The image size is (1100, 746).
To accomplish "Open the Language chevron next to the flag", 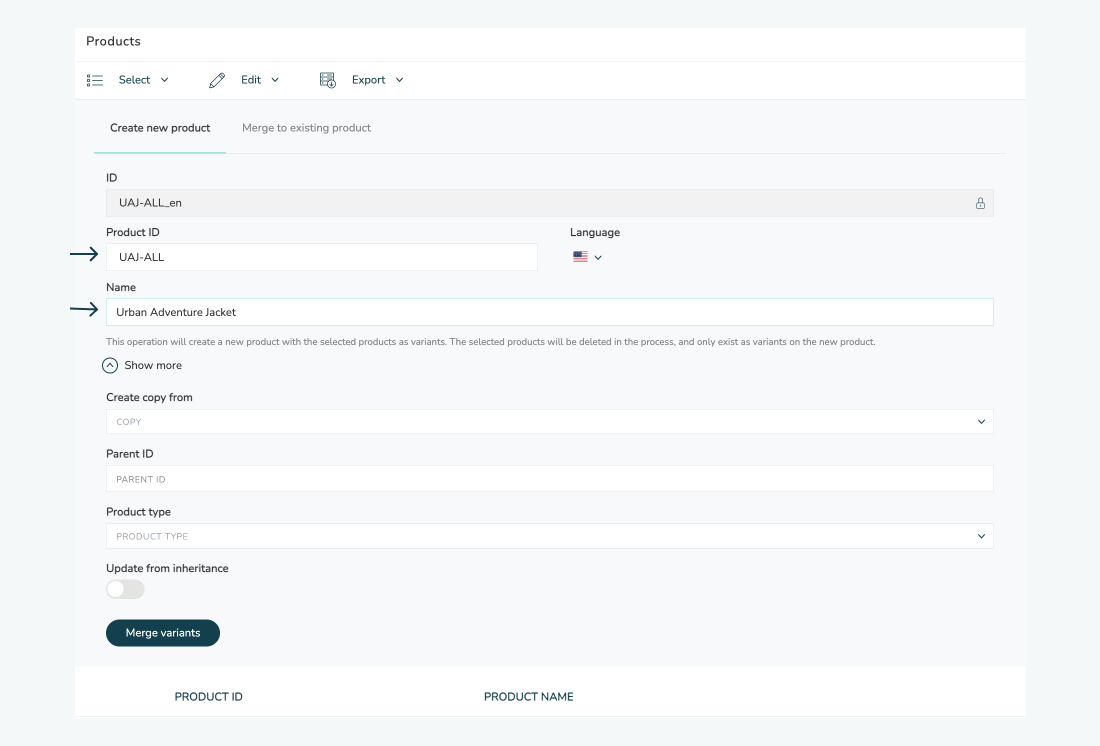I will [598, 258].
